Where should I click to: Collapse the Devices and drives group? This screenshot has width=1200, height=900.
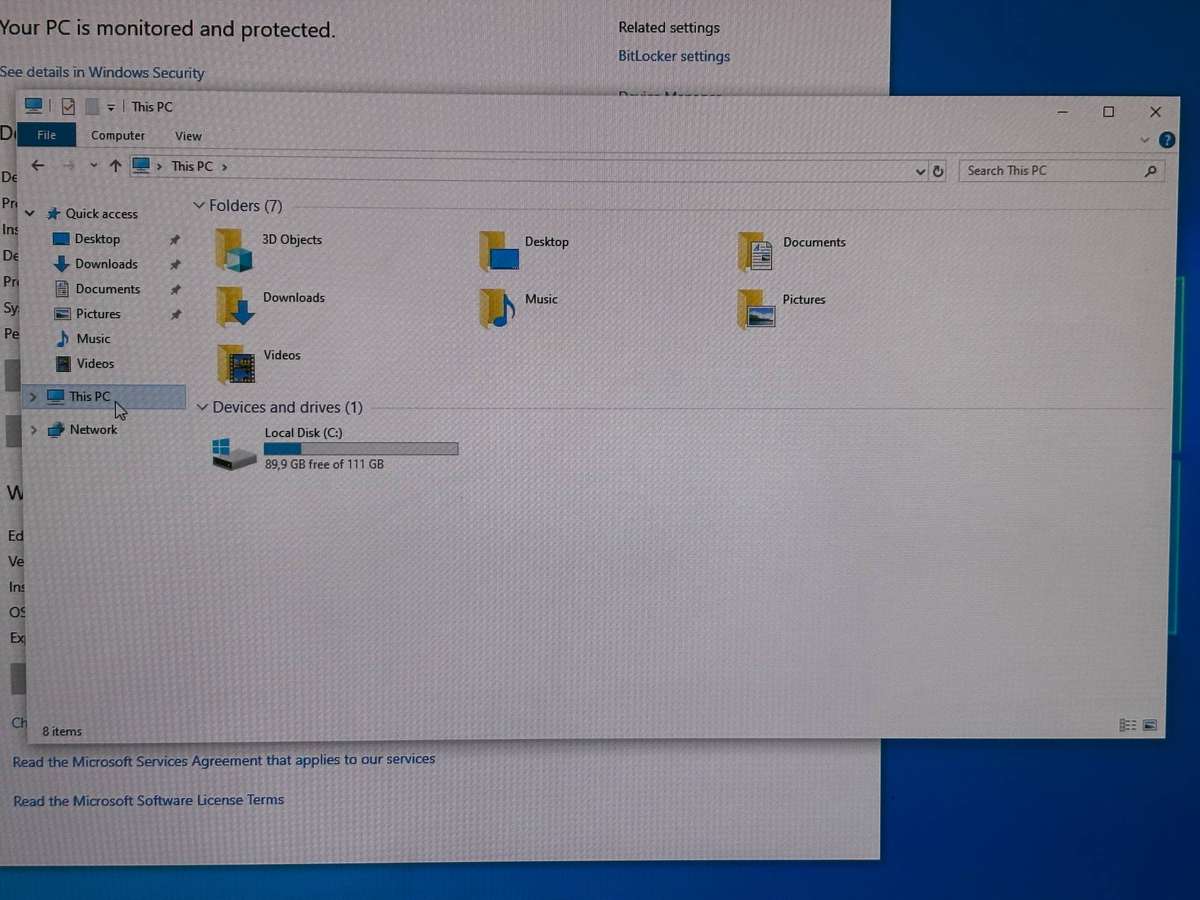pos(202,407)
